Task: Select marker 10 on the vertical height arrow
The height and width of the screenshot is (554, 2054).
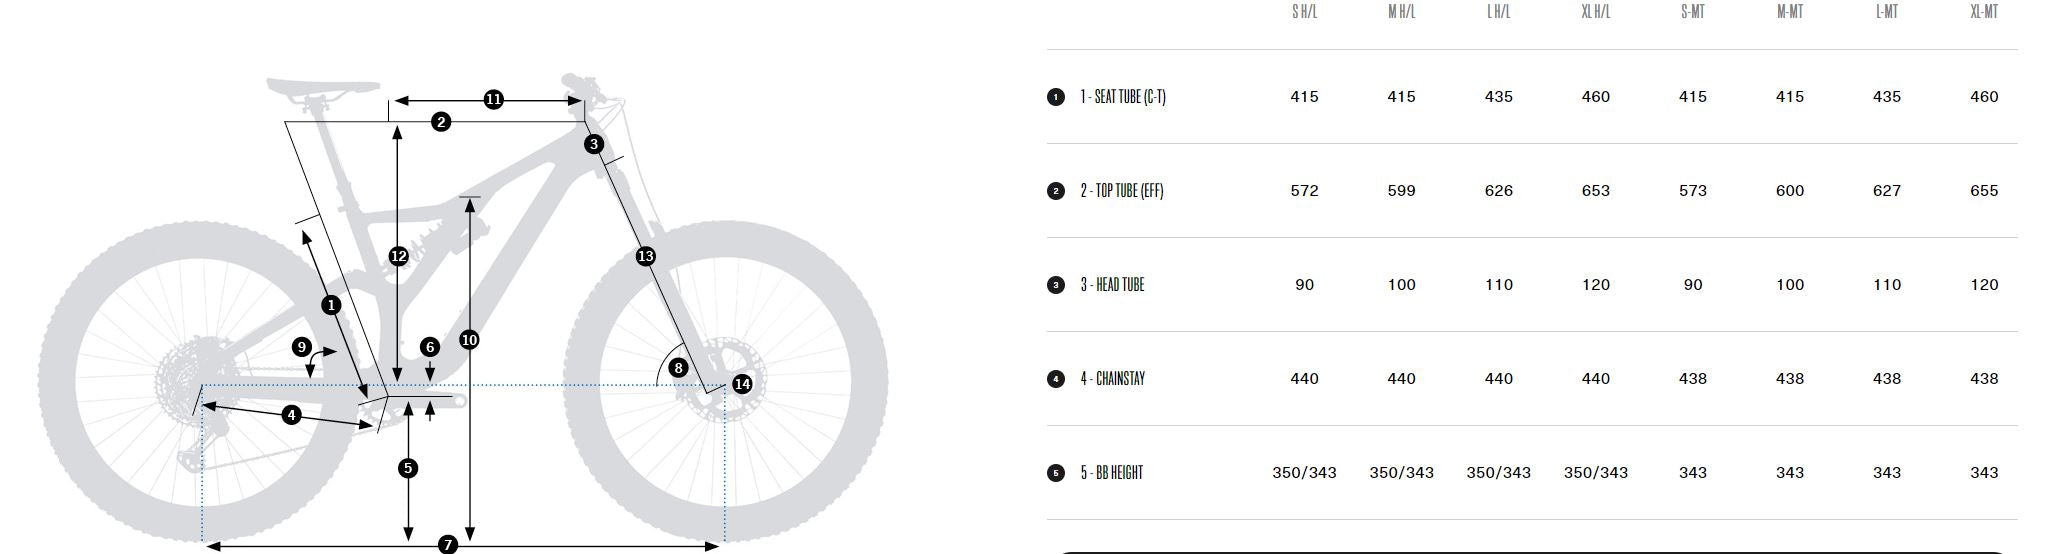Action: [469, 340]
